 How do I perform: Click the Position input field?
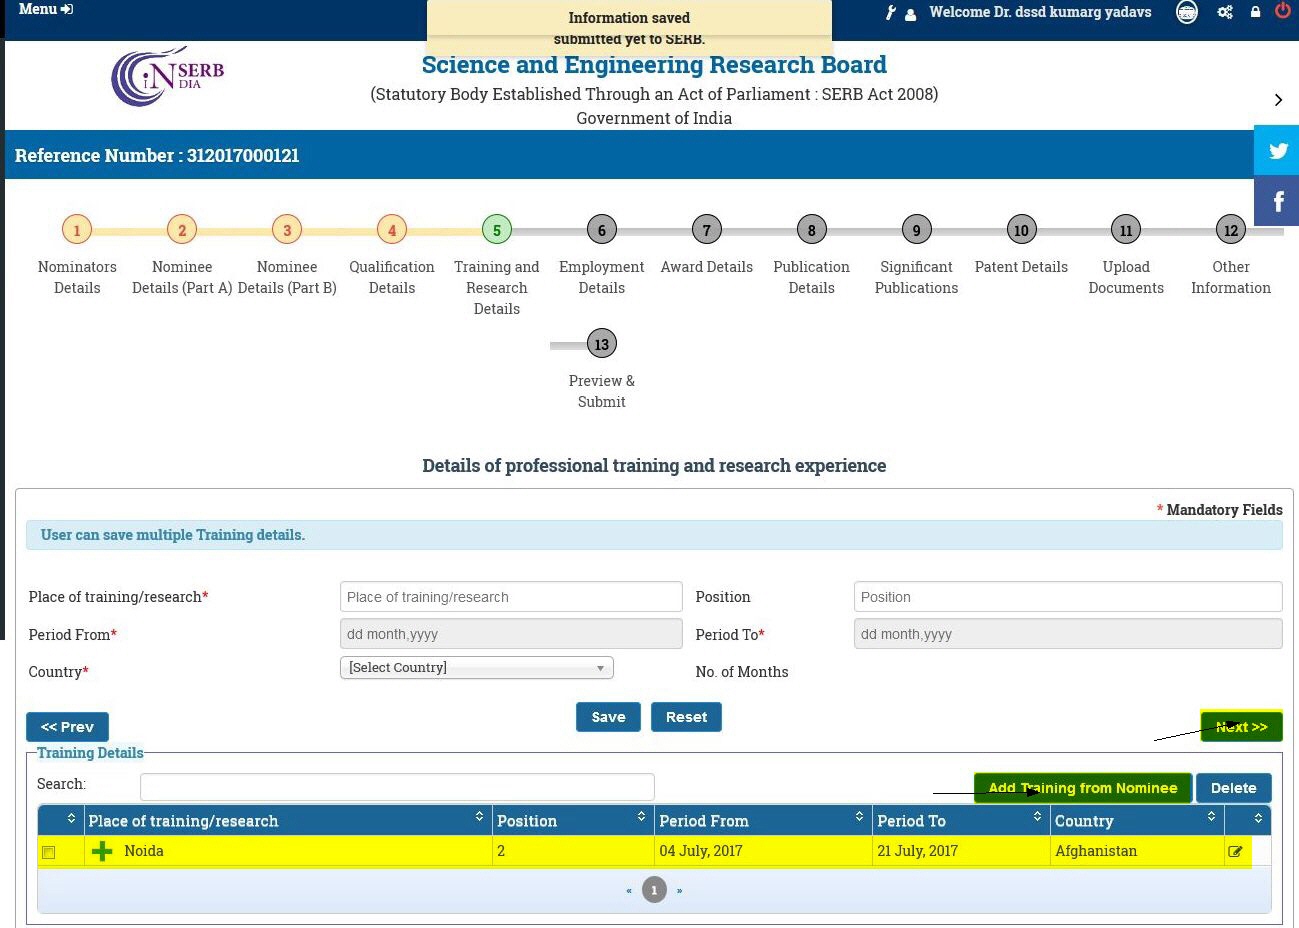(x=1068, y=597)
